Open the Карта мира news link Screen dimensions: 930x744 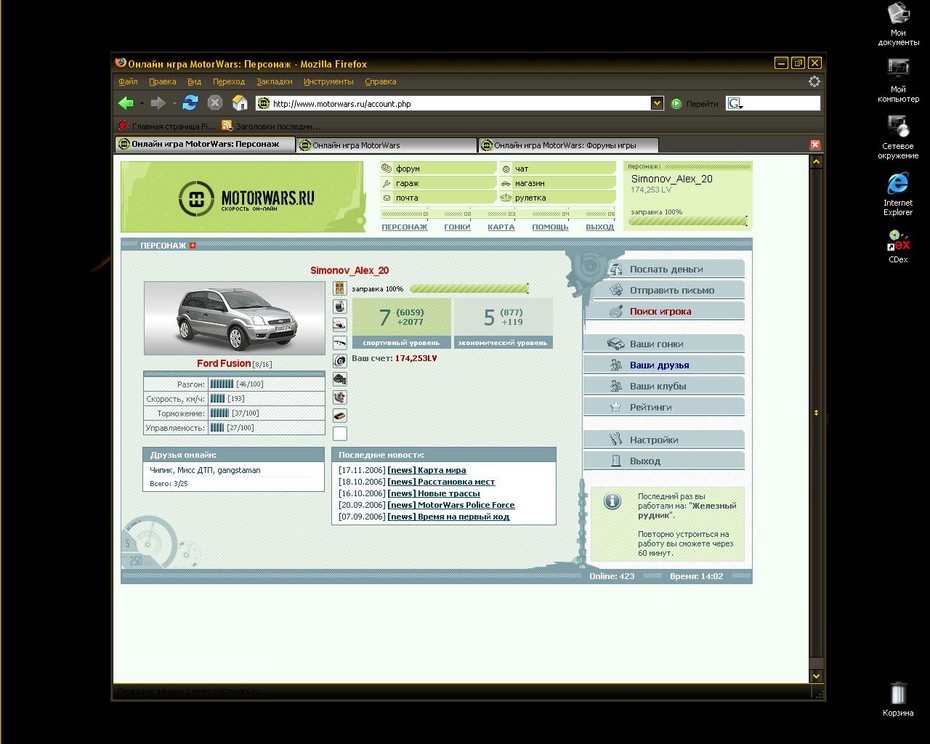pos(426,470)
